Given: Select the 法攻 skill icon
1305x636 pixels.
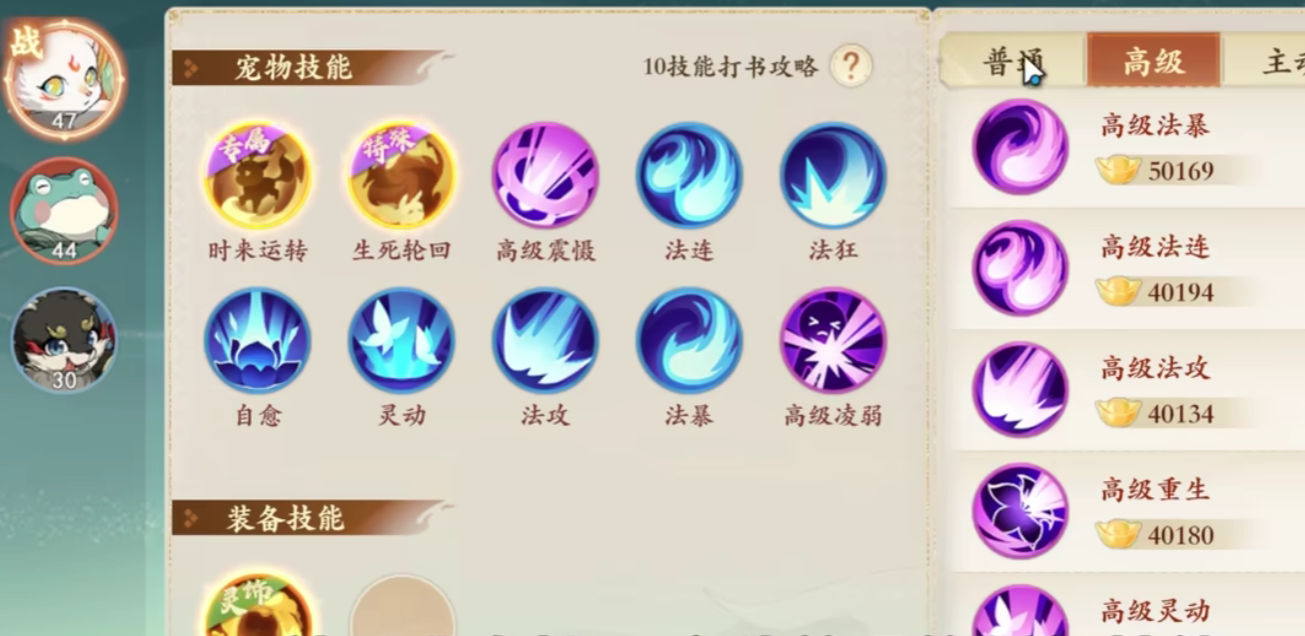Looking at the screenshot, I should [545, 341].
